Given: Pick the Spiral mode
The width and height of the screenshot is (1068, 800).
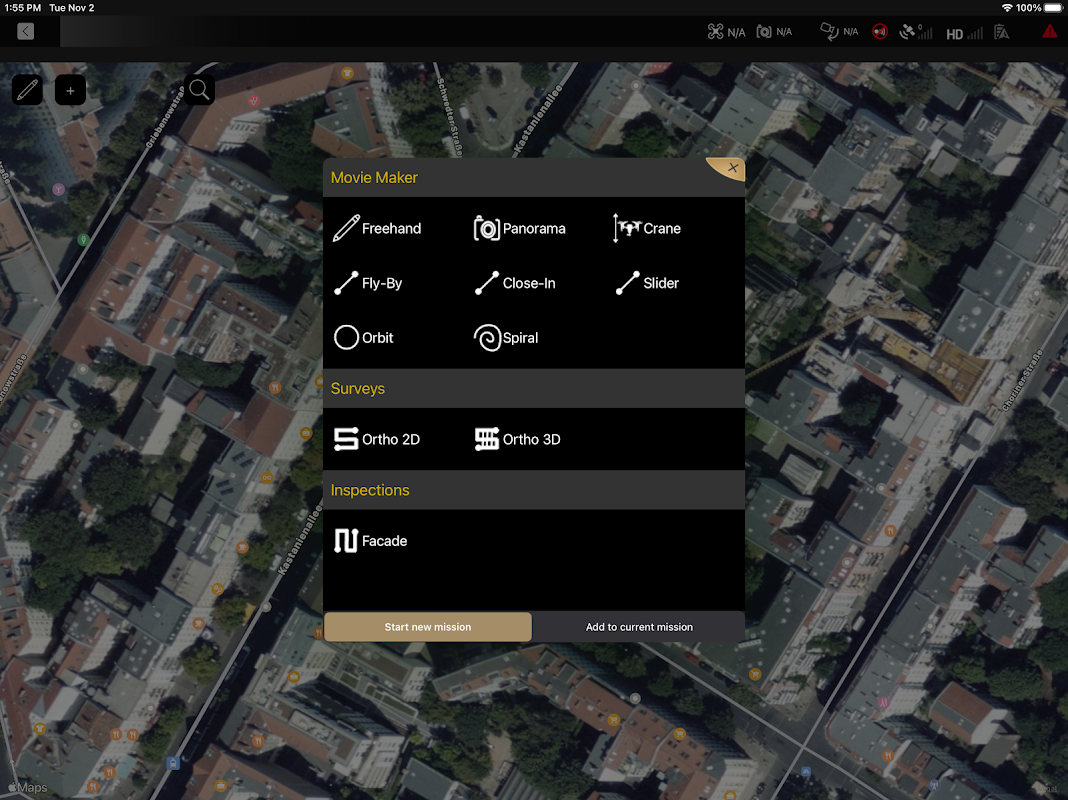Looking at the screenshot, I should (506, 338).
